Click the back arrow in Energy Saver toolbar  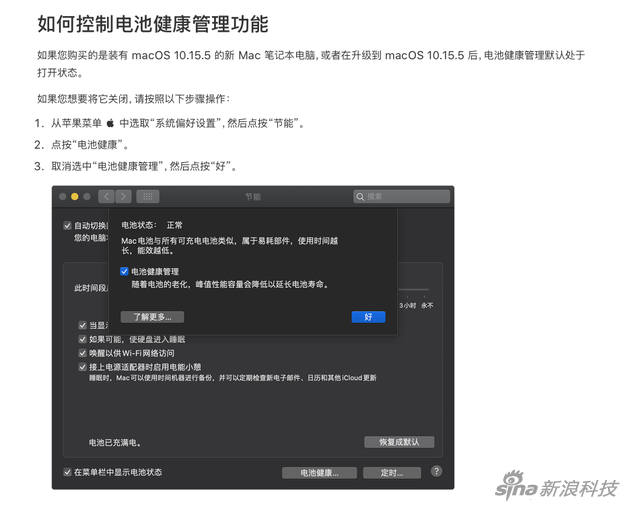(x=106, y=197)
